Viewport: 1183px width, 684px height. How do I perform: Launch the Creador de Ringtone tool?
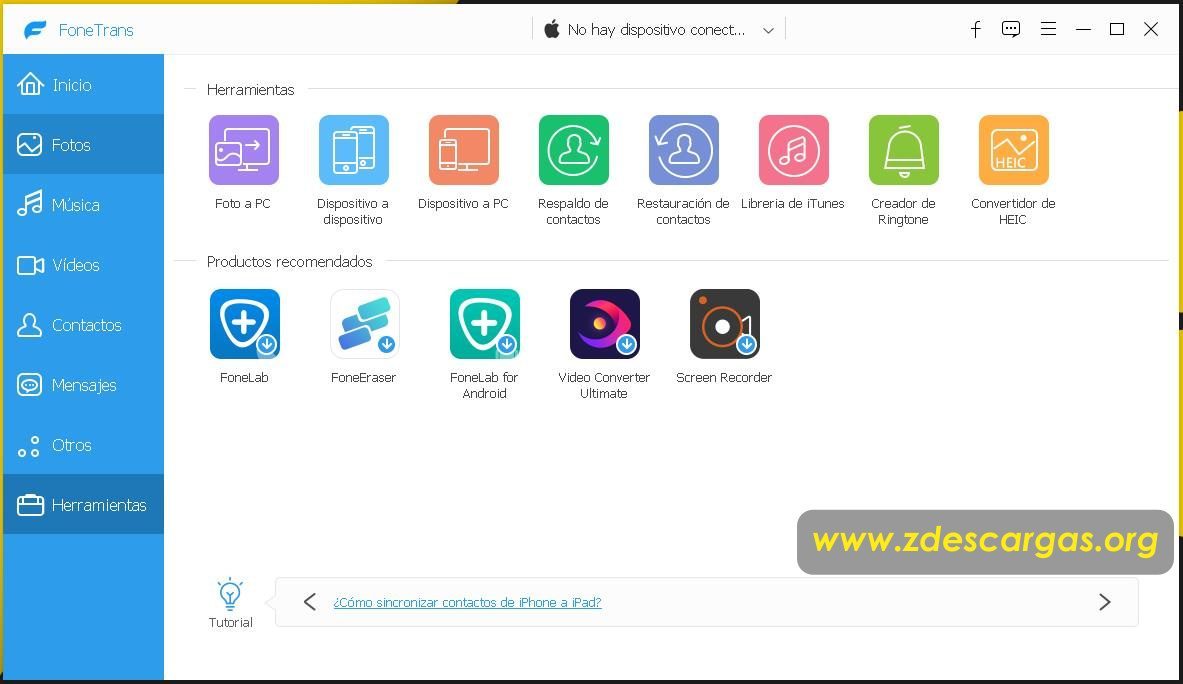[x=904, y=150]
